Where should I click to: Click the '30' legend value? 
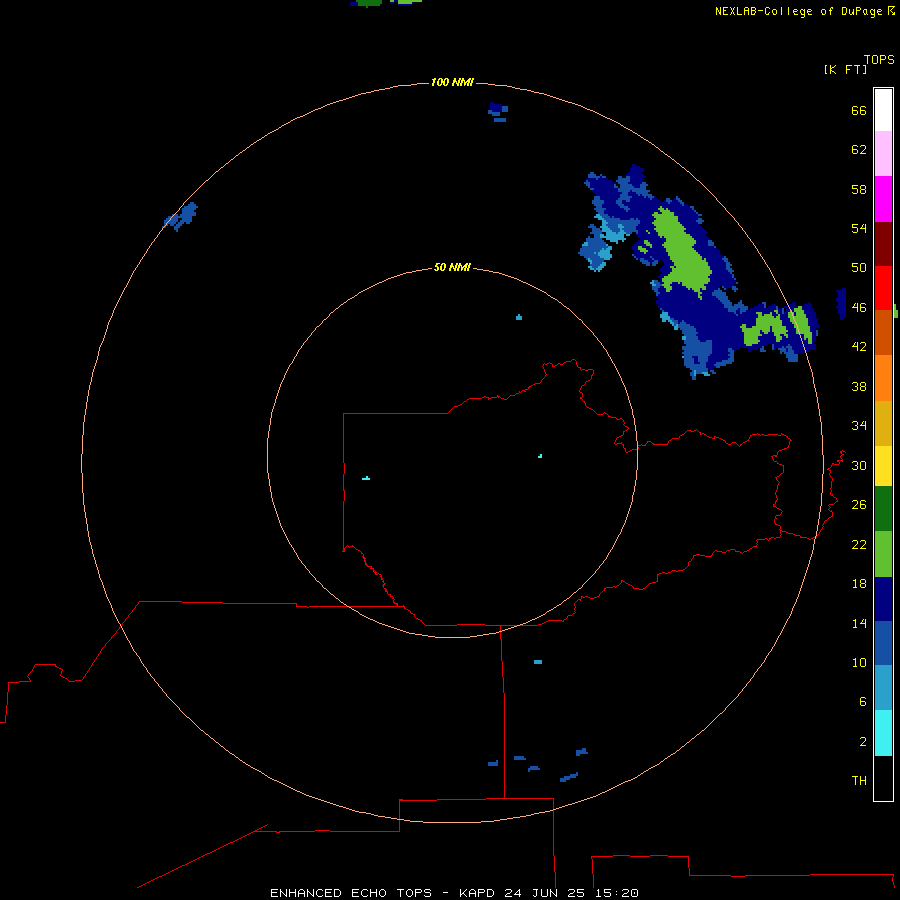coord(859,465)
